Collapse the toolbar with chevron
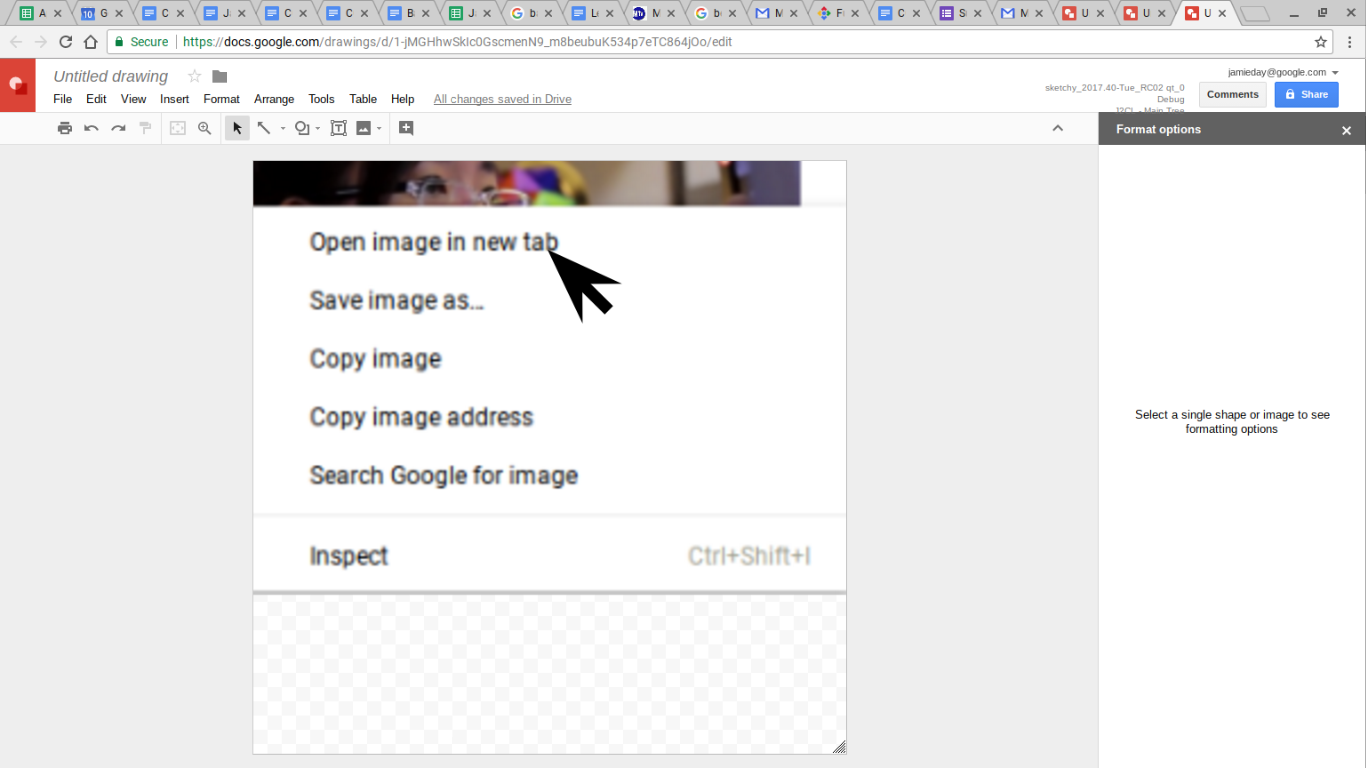This screenshot has height=768, width=1366. [1058, 128]
